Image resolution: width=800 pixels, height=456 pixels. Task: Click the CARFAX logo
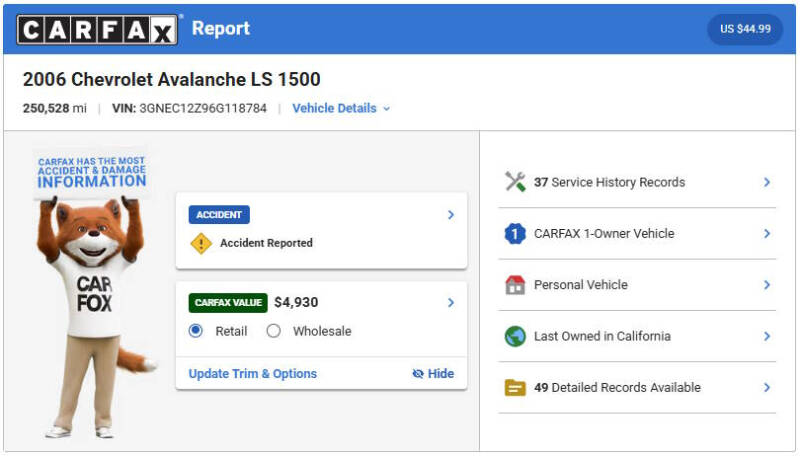click(x=97, y=30)
